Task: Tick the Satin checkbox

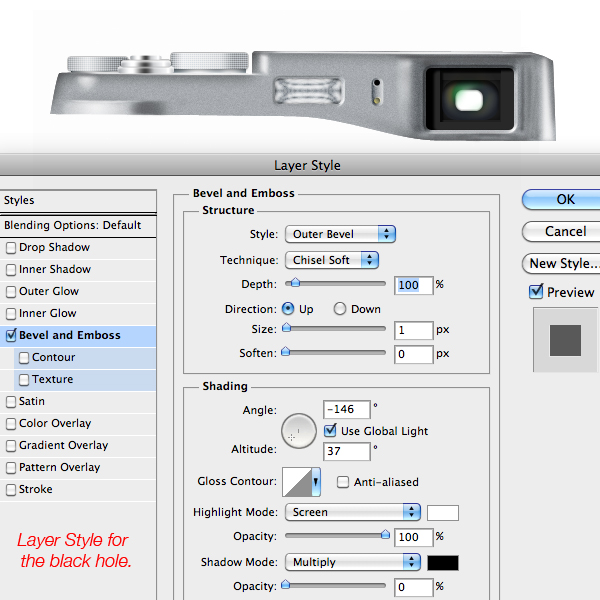Action: point(11,402)
